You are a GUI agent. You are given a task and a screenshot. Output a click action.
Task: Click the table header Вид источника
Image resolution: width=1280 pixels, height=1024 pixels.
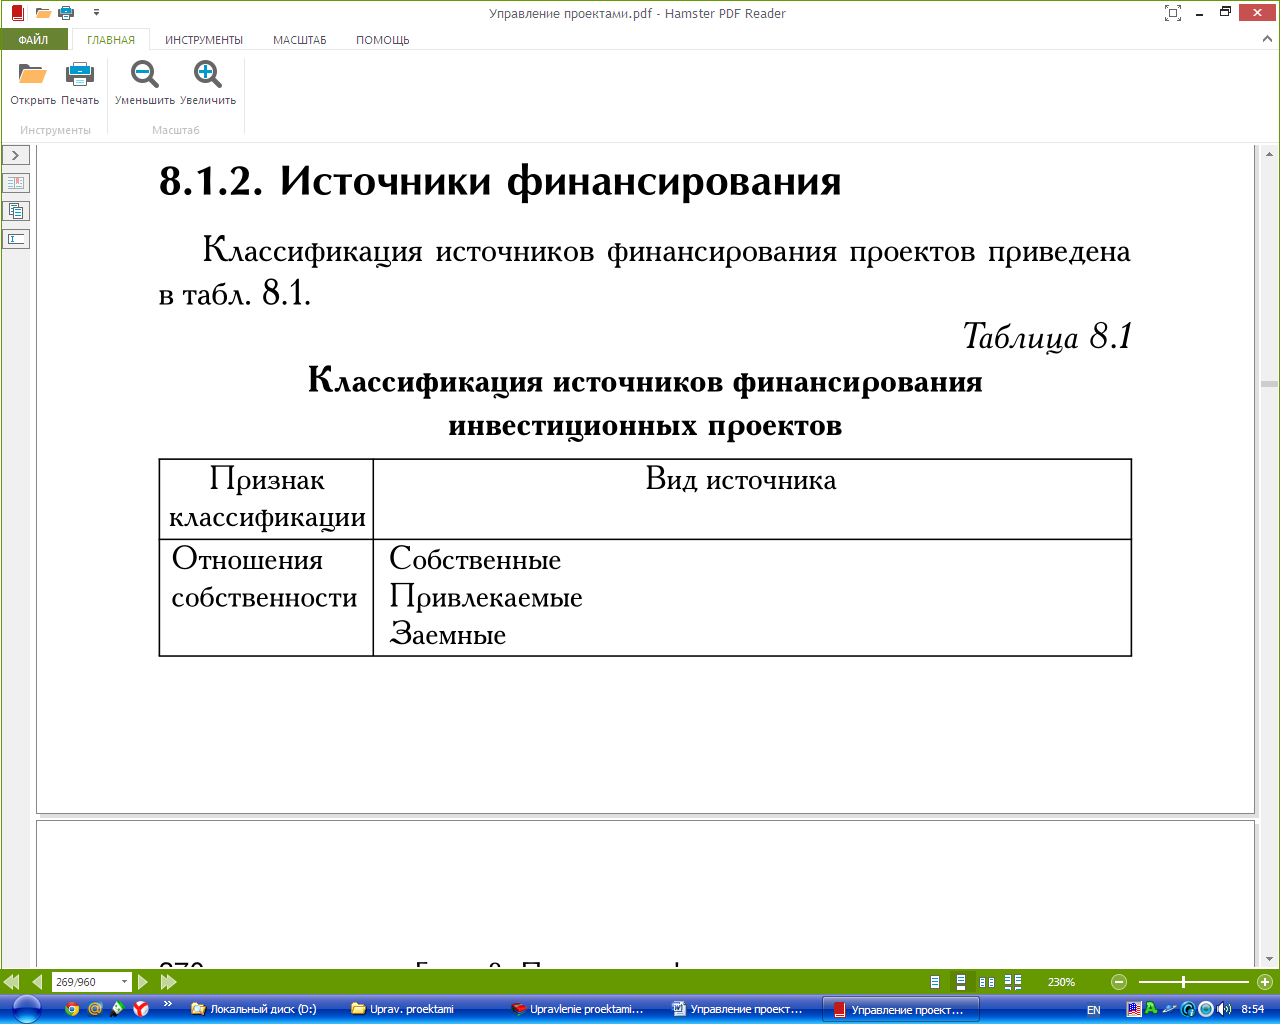(x=741, y=480)
